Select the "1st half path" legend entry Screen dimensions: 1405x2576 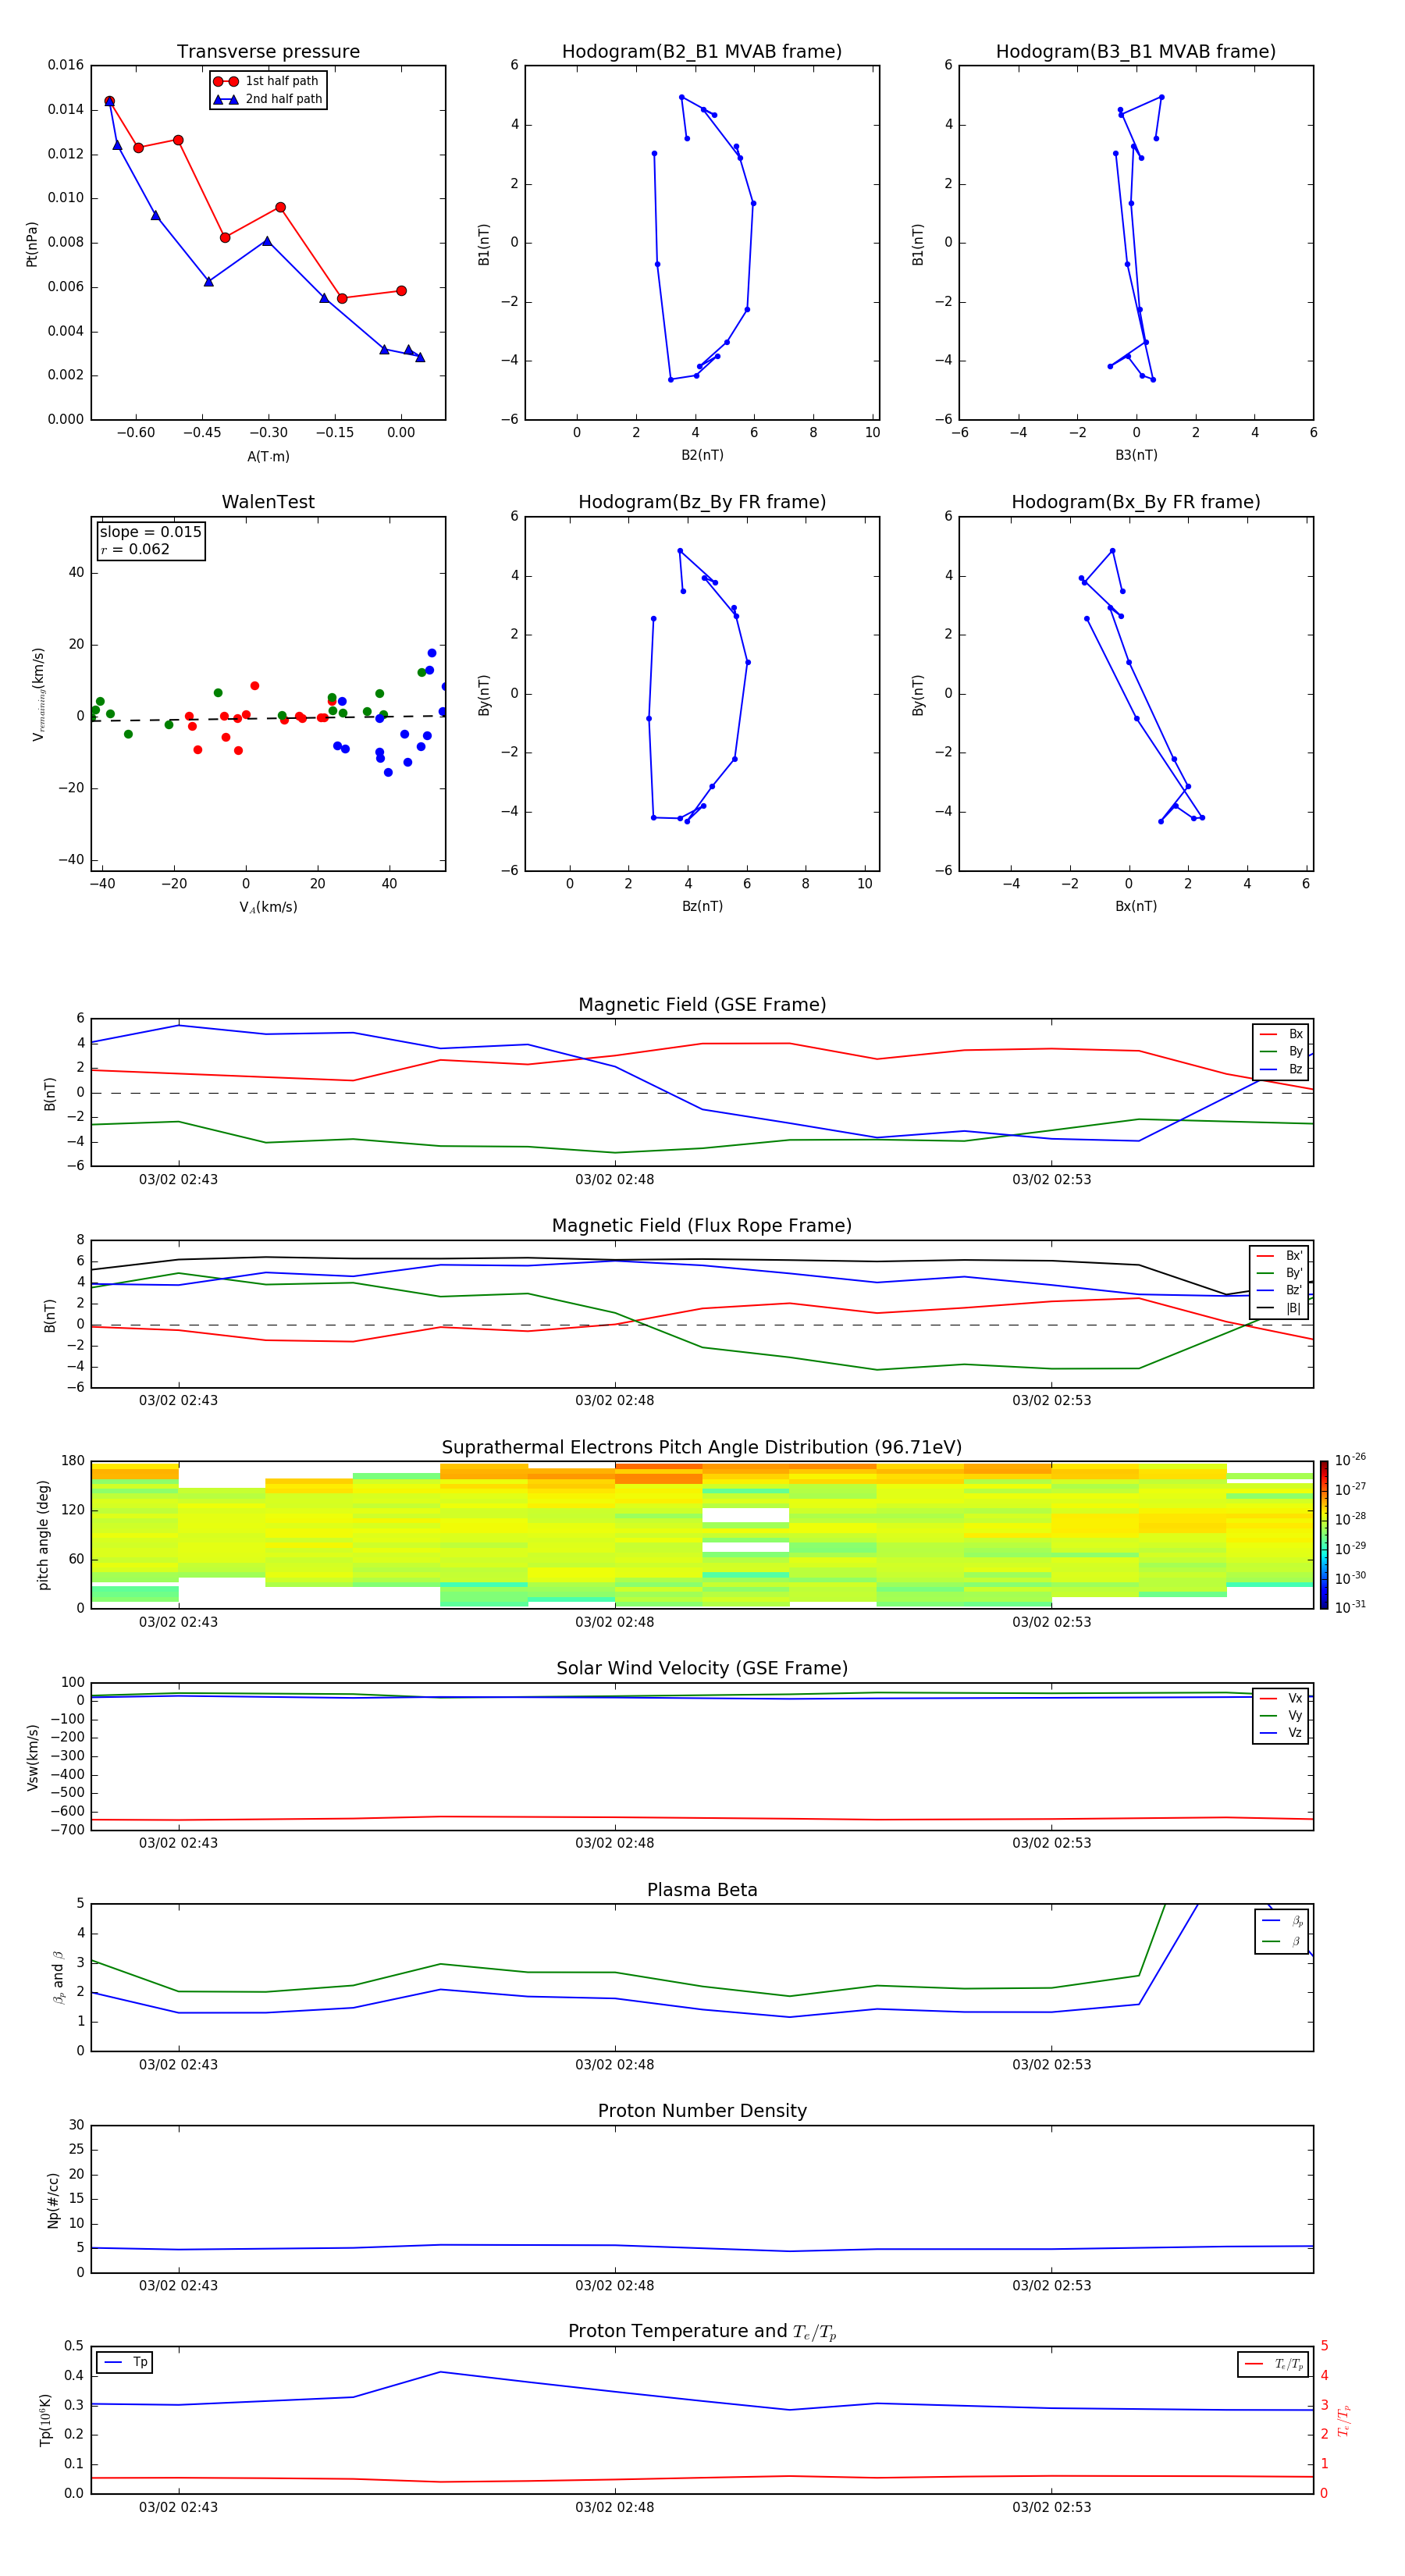(x=267, y=81)
